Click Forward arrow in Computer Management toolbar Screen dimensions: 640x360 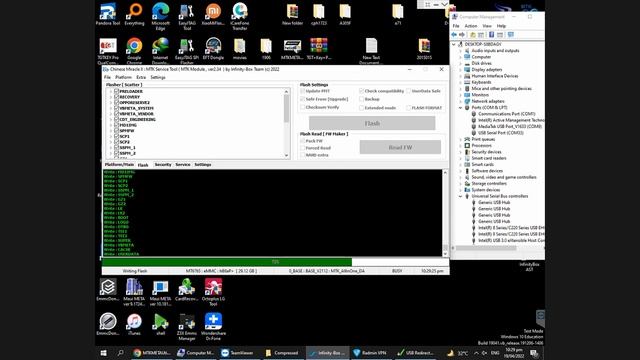[462, 35]
